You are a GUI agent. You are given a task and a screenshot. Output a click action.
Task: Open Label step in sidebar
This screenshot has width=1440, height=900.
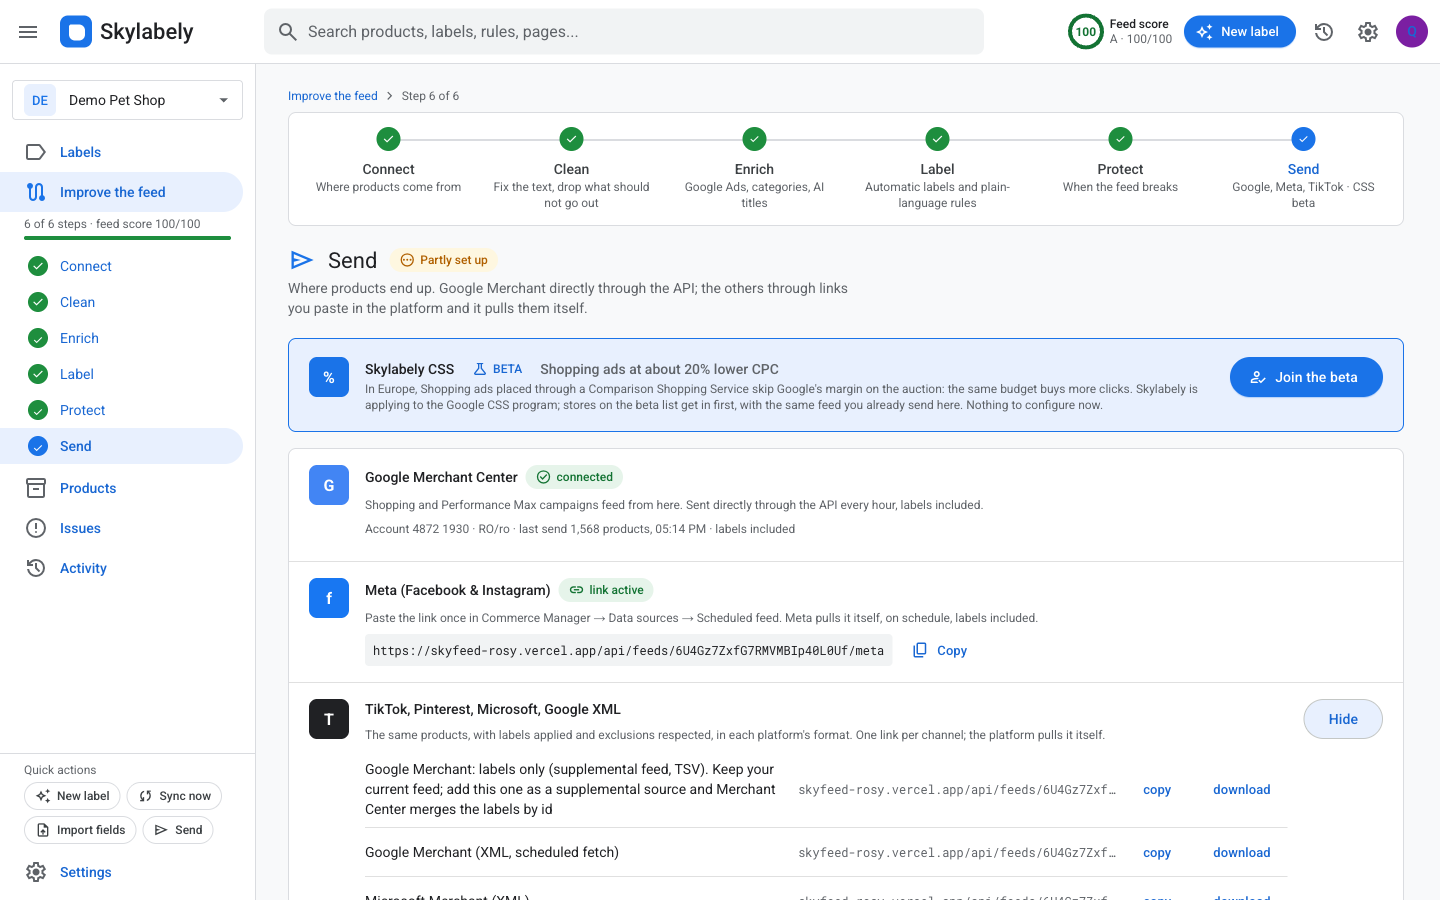121,374
